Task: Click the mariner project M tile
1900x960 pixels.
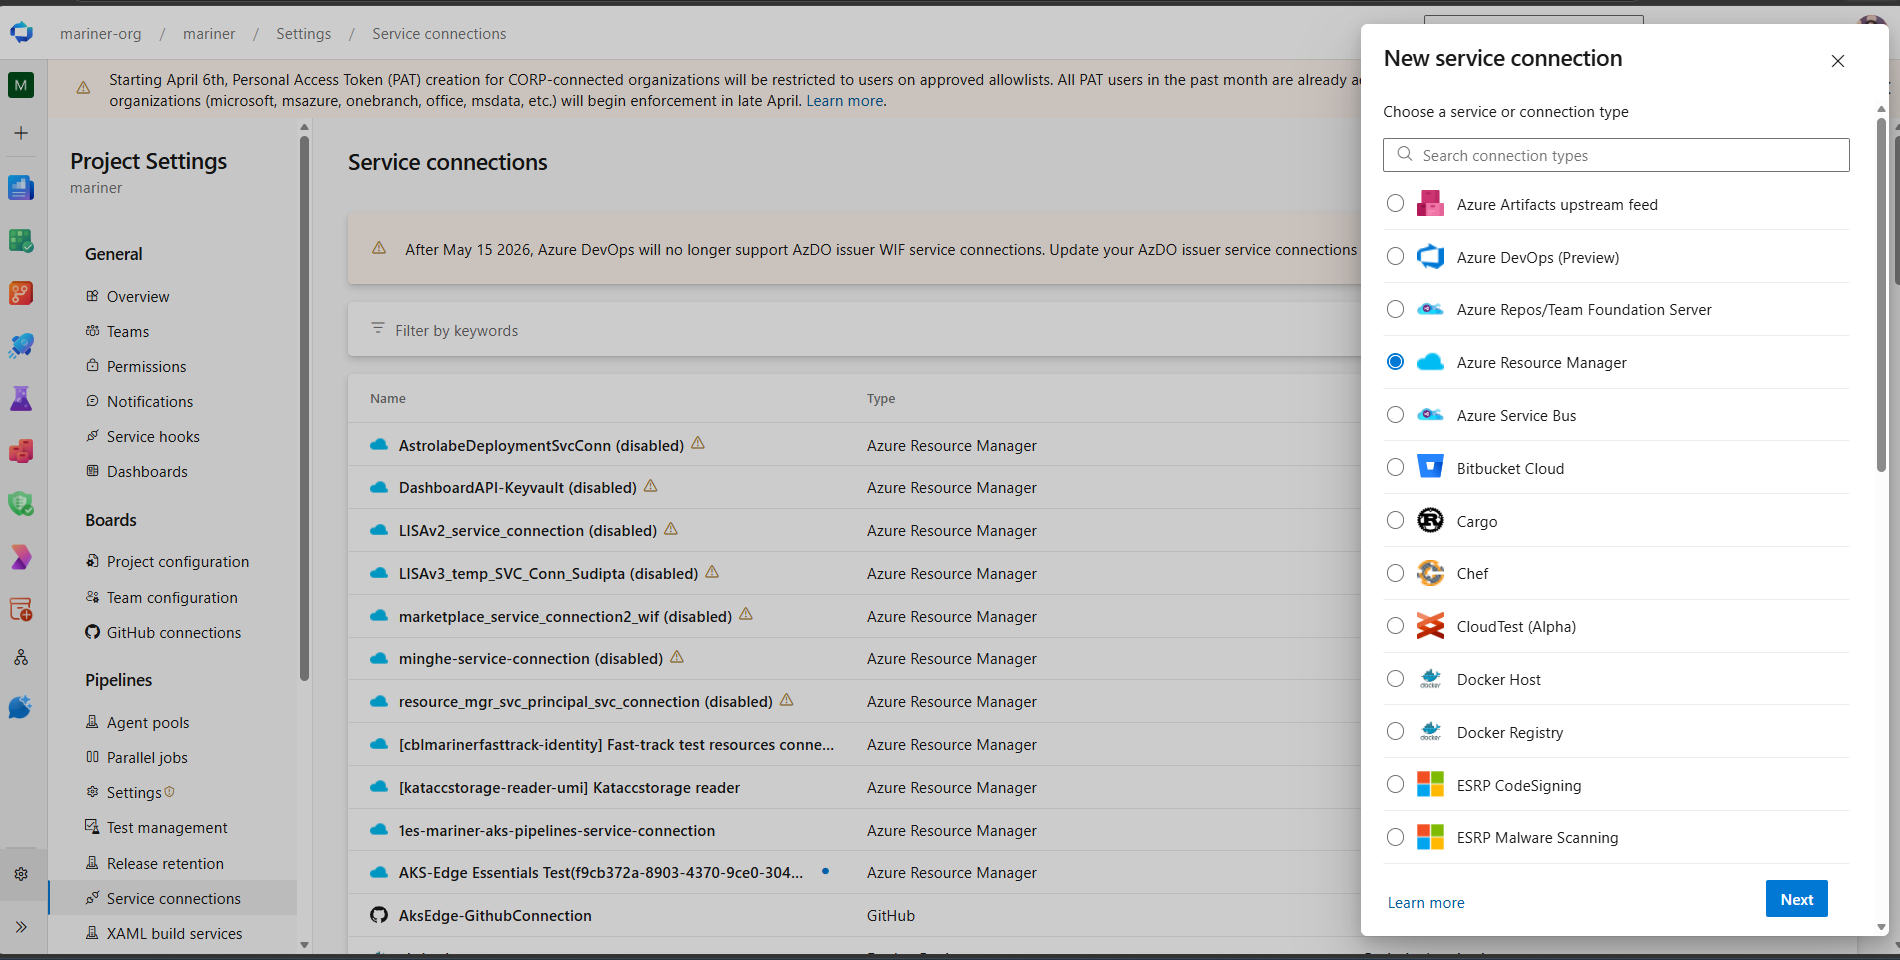Action: (x=21, y=85)
